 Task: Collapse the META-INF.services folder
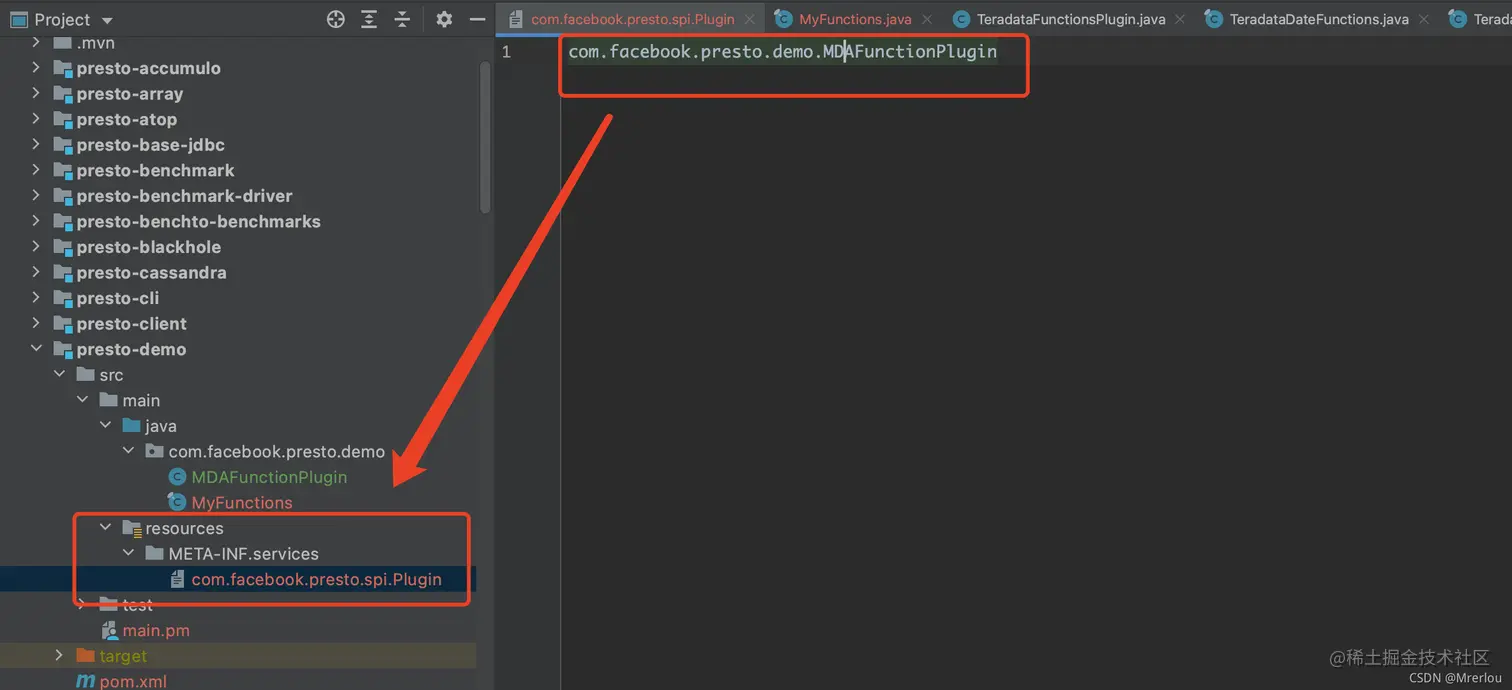[x=128, y=553]
